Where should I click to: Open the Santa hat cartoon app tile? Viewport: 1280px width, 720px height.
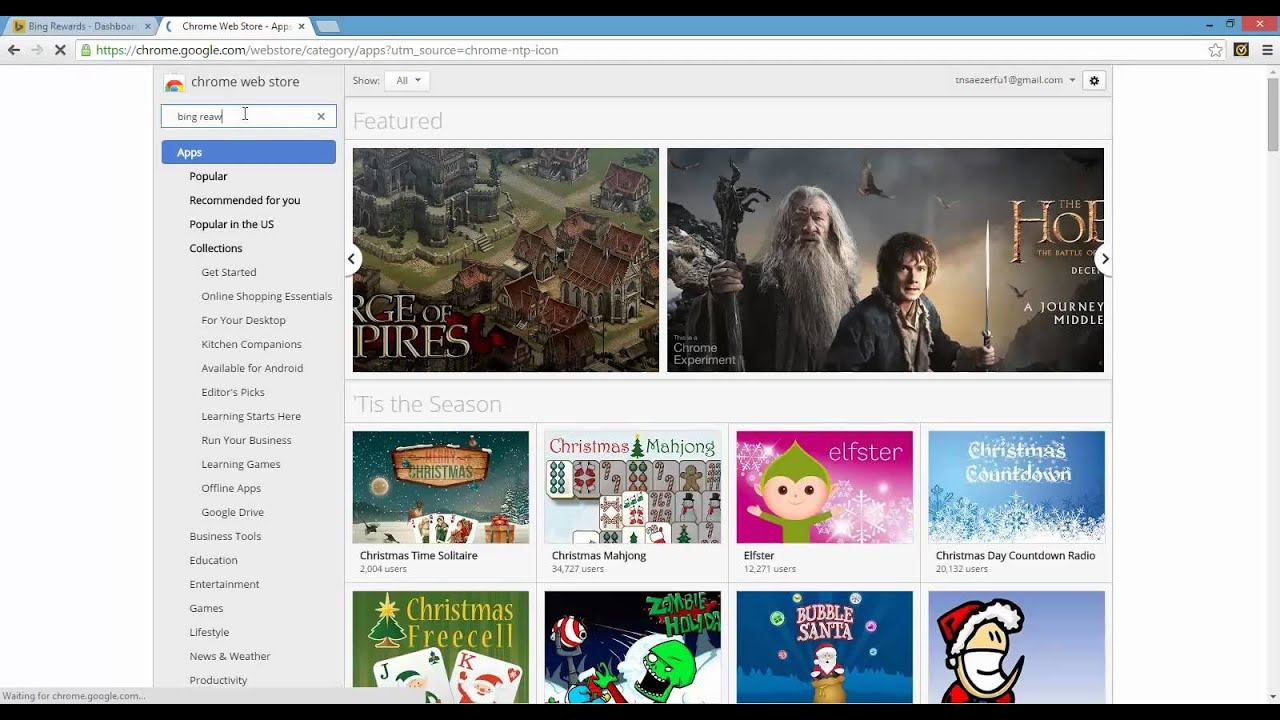[1016, 647]
